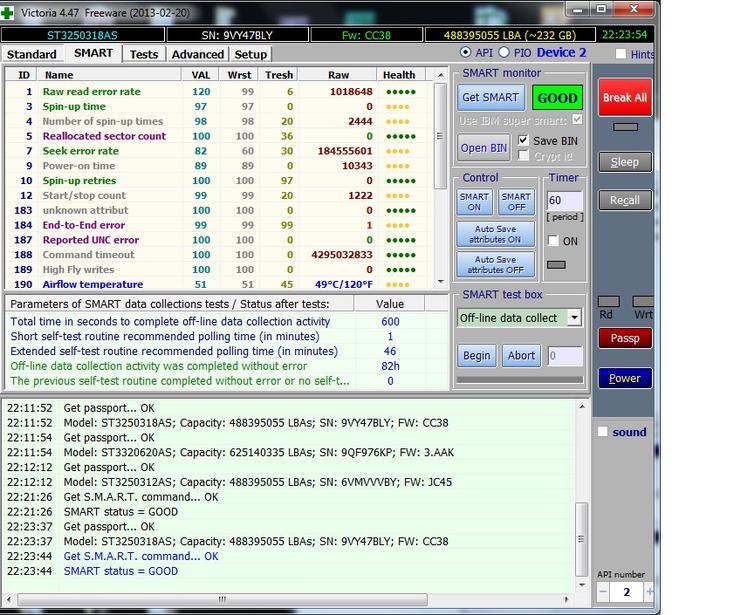754x615 pixels.
Task: Open the Advanced tab
Action: (x=198, y=54)
